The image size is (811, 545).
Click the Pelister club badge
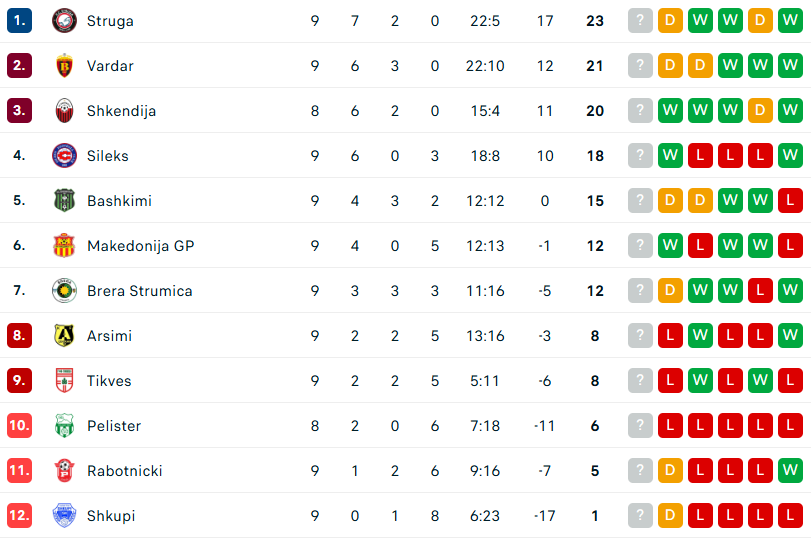[x=64, y=426]
